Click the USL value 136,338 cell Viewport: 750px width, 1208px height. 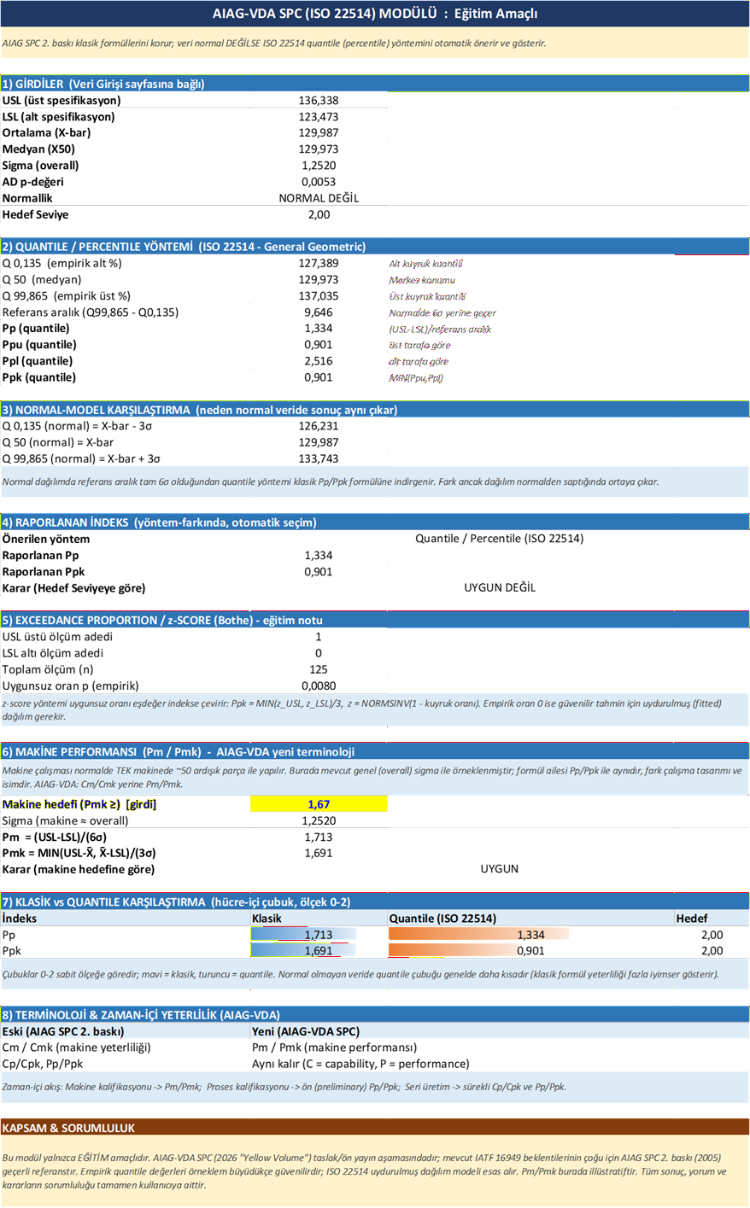318,100
